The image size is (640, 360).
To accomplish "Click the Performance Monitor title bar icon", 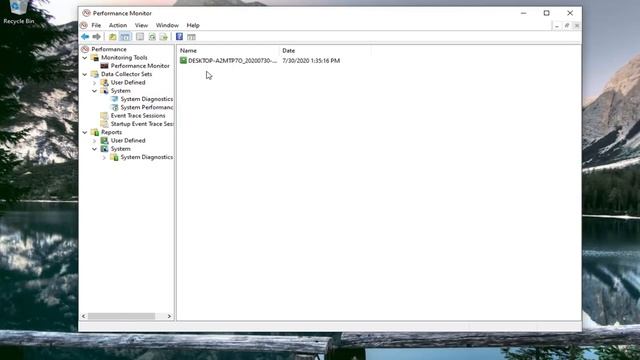I will 86,13.
